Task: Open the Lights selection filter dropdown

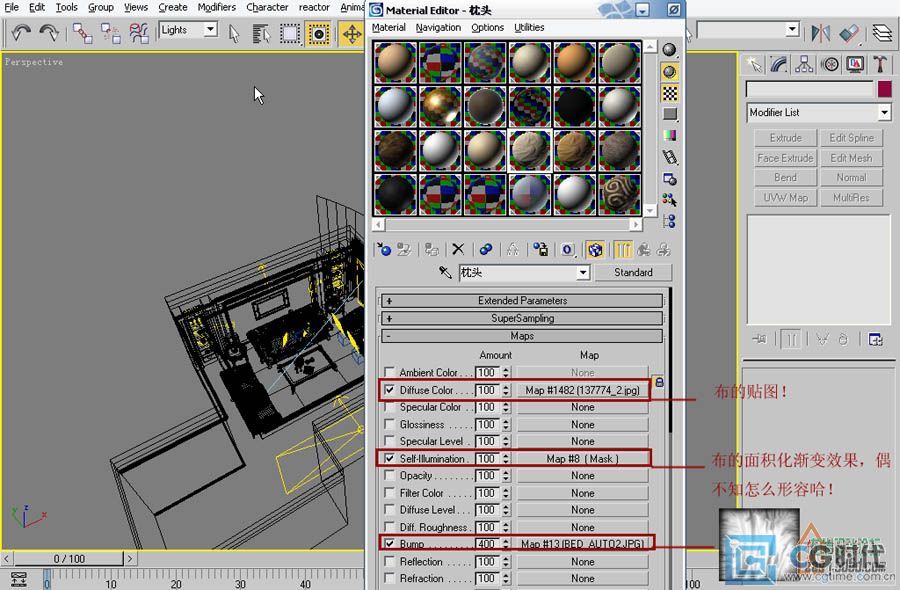Action: (211, 29)
